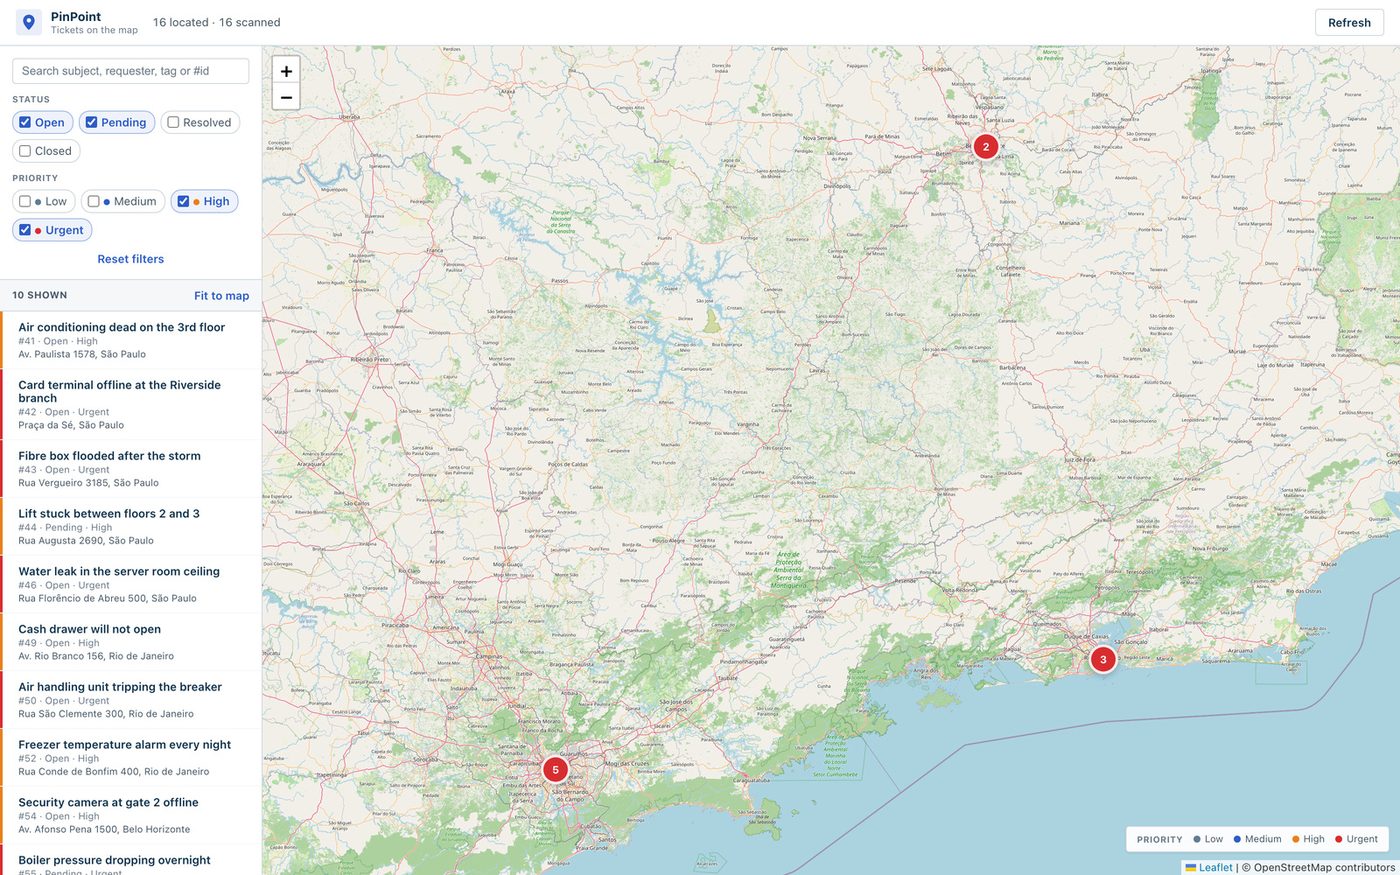The image size is (1400, 875).
Task: Select ticket Fibre box flooded after the storm
Action: click(131, 469)
